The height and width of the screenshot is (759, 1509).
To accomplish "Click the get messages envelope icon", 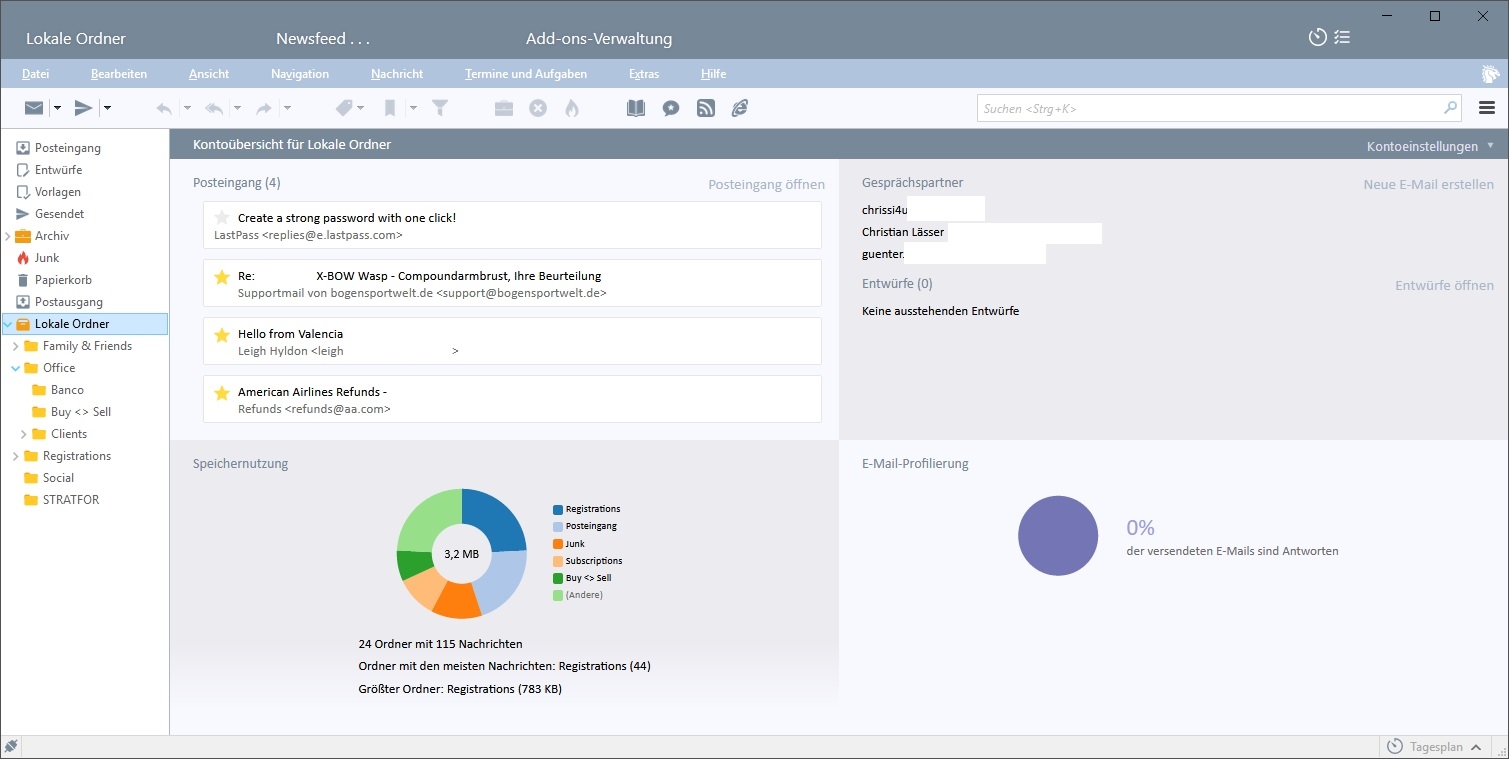I will tap(34, 108).
